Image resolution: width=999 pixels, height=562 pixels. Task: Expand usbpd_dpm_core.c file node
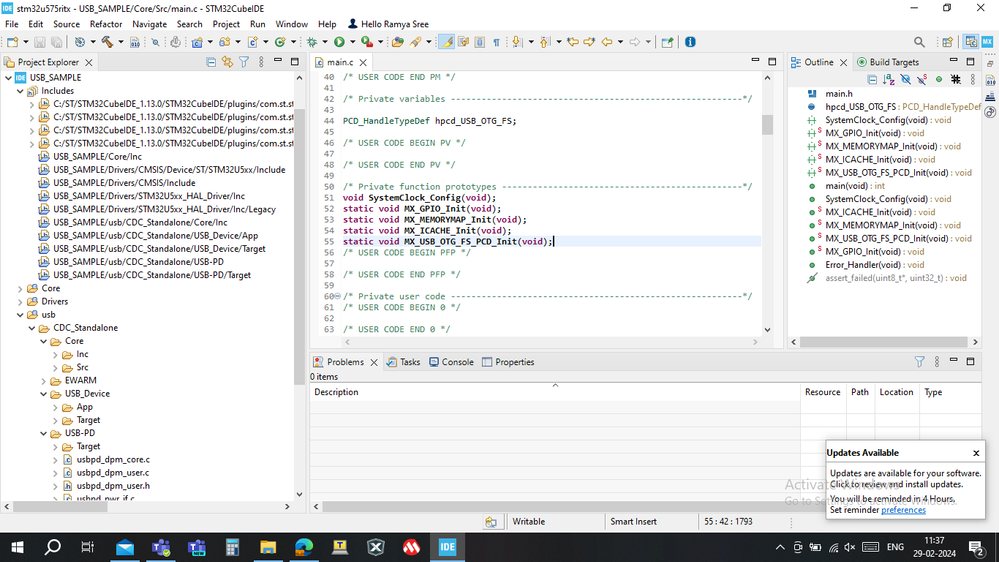pyautogui.click(x=55, y=460)
